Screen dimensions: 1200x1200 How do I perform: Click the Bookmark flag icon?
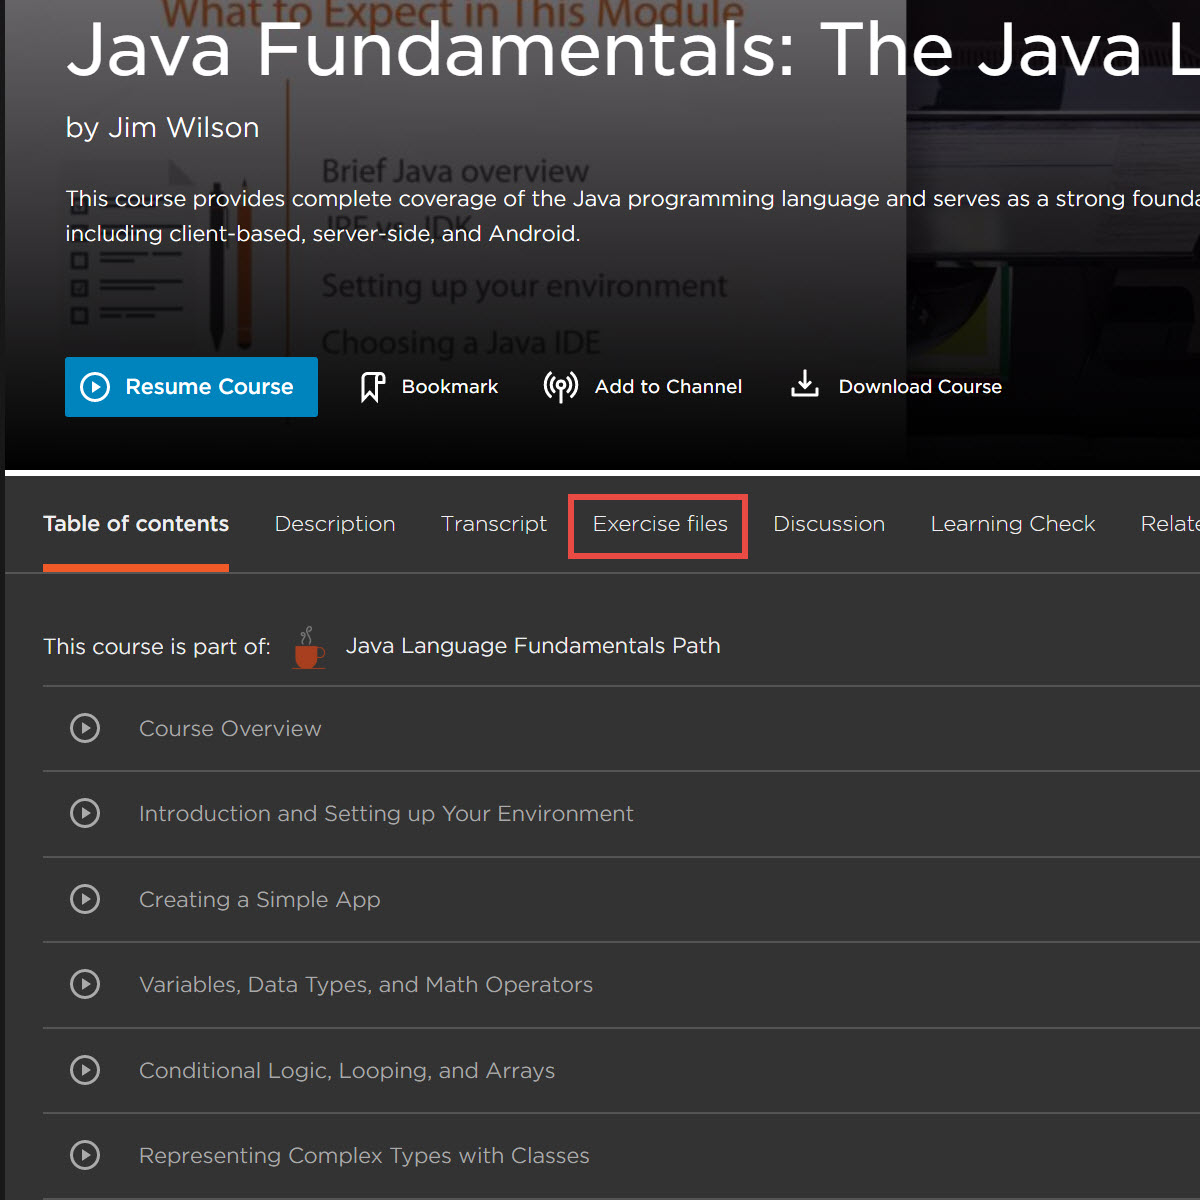click(372, 387)
